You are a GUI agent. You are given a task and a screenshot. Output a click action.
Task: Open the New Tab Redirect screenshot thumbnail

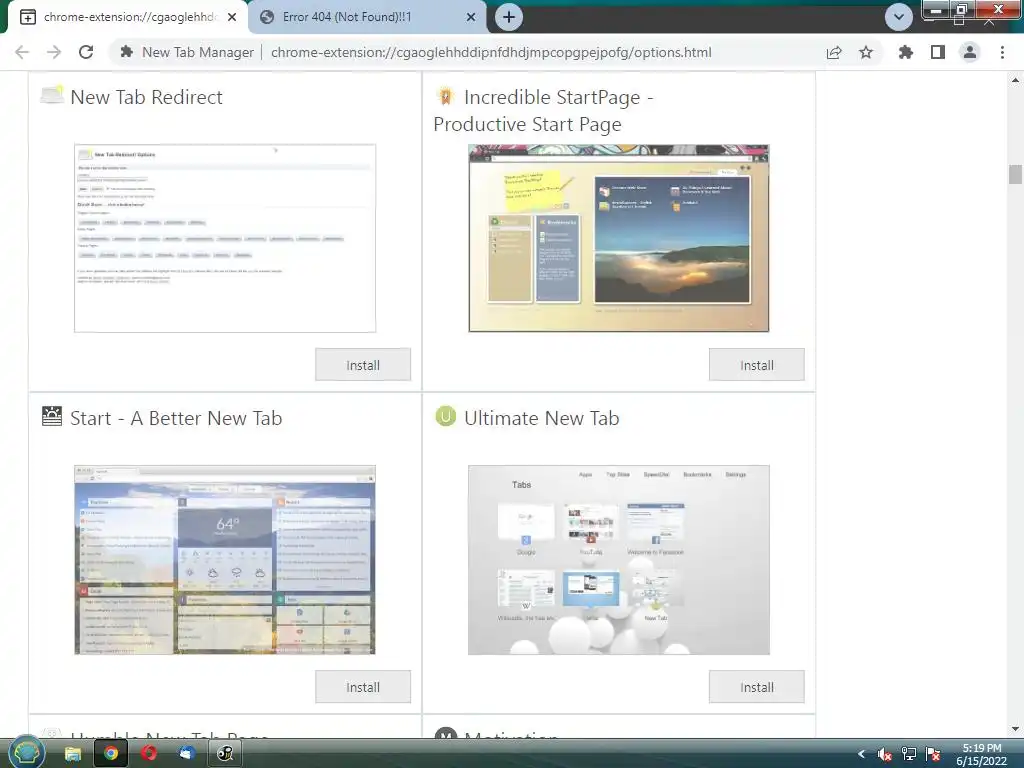(x=225, y=238)
